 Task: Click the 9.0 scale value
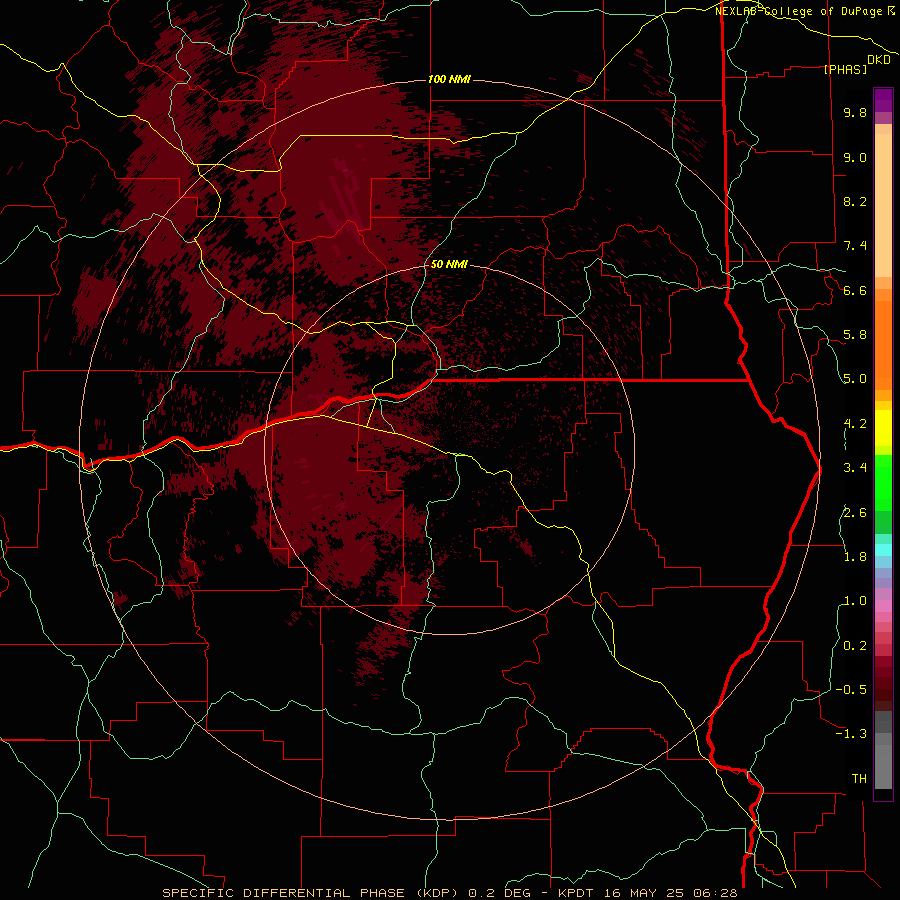tap(855, 157)
